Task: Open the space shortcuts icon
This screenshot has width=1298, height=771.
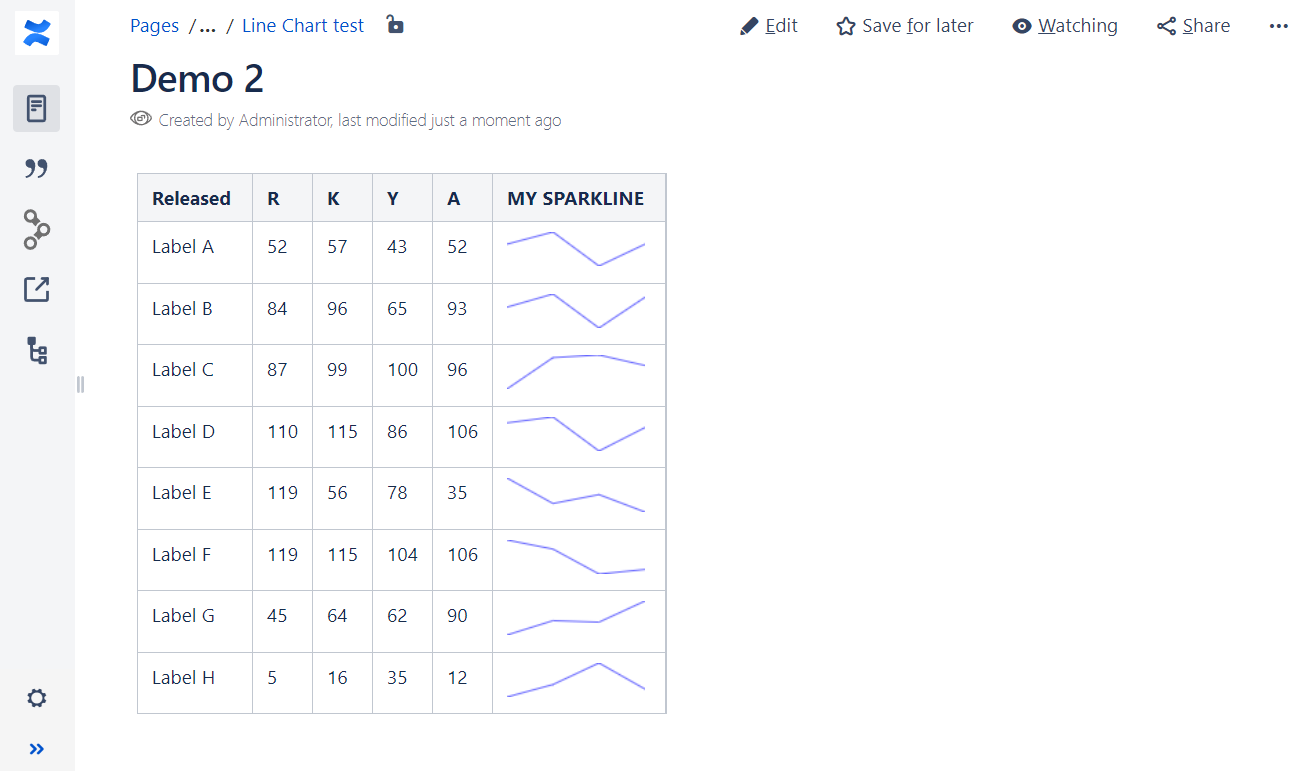Action: coord(36,229)
